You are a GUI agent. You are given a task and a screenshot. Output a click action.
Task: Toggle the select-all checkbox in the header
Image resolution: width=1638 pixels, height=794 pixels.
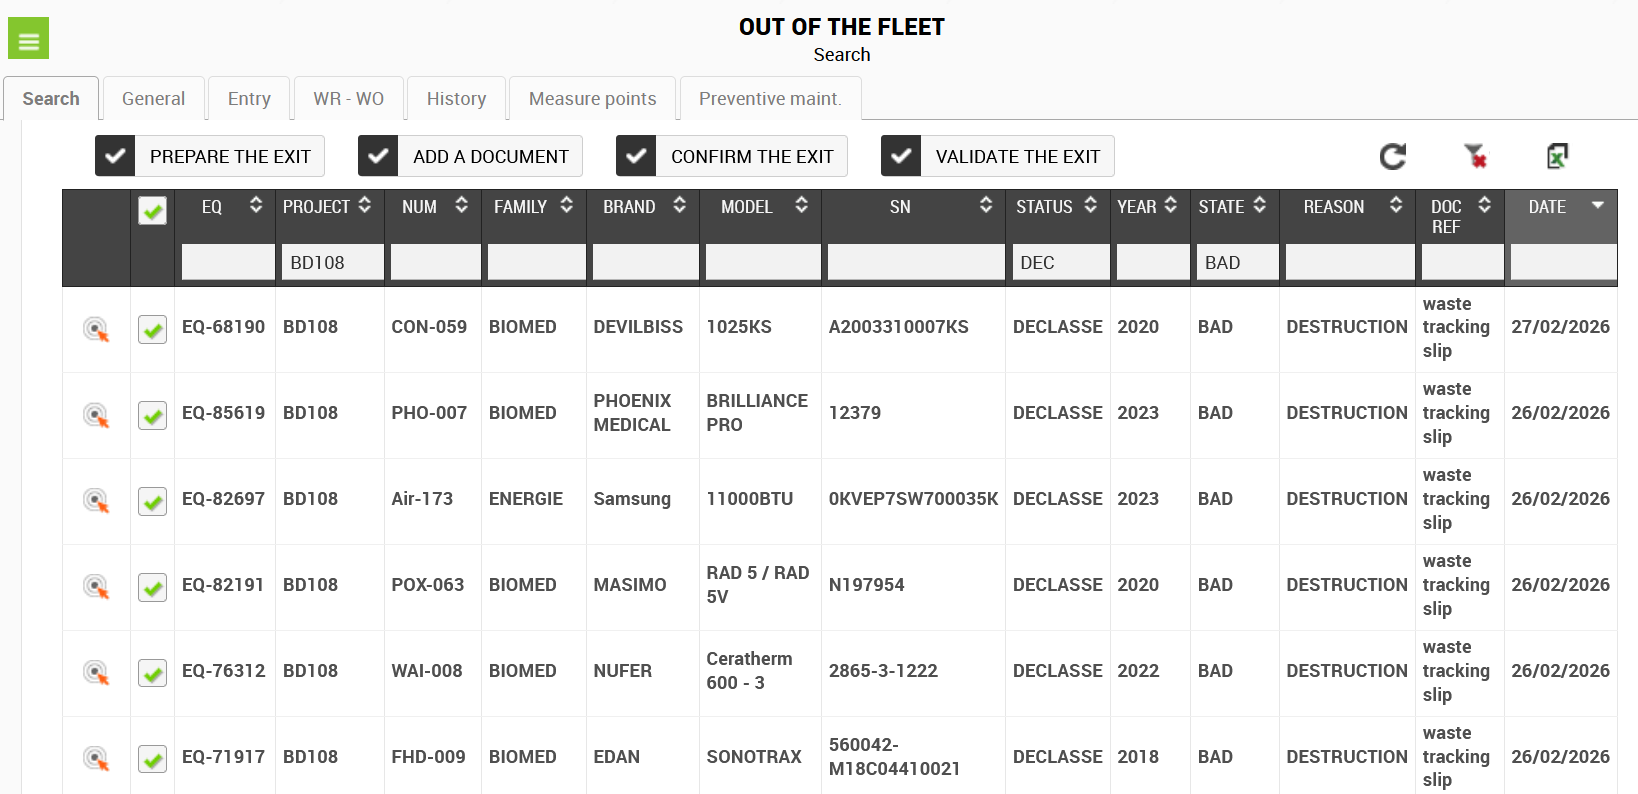point(152,210)
